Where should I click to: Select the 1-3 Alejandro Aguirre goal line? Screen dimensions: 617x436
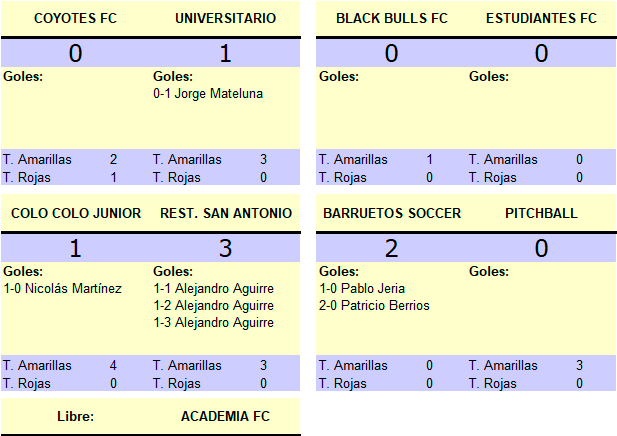pos(214,322)
